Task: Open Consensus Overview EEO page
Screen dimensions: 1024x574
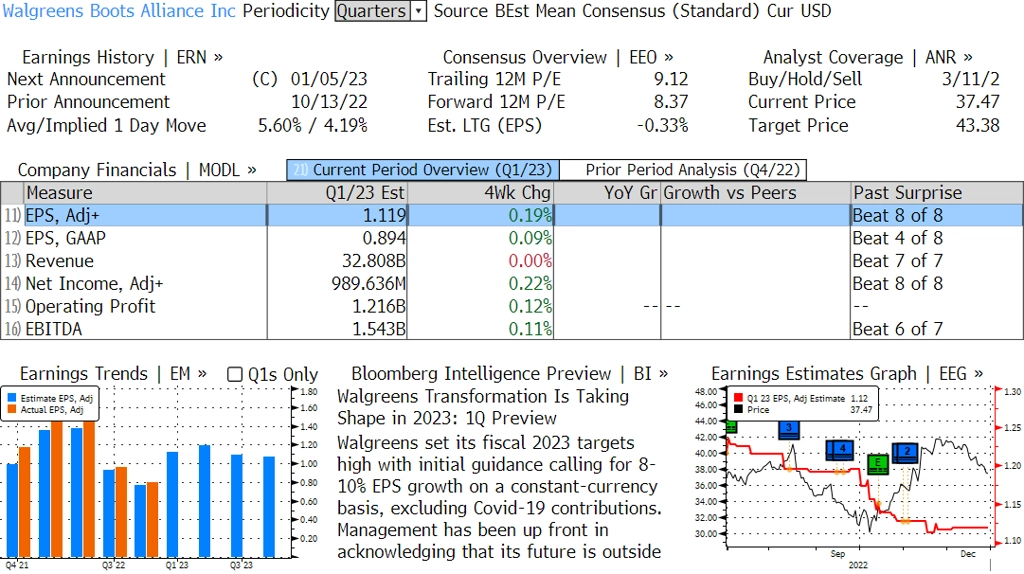Action: tap(558, 57)
